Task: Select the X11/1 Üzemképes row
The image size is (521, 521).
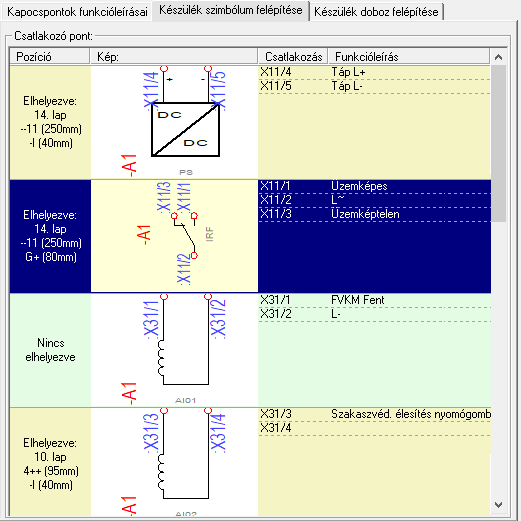Action: 375,186
